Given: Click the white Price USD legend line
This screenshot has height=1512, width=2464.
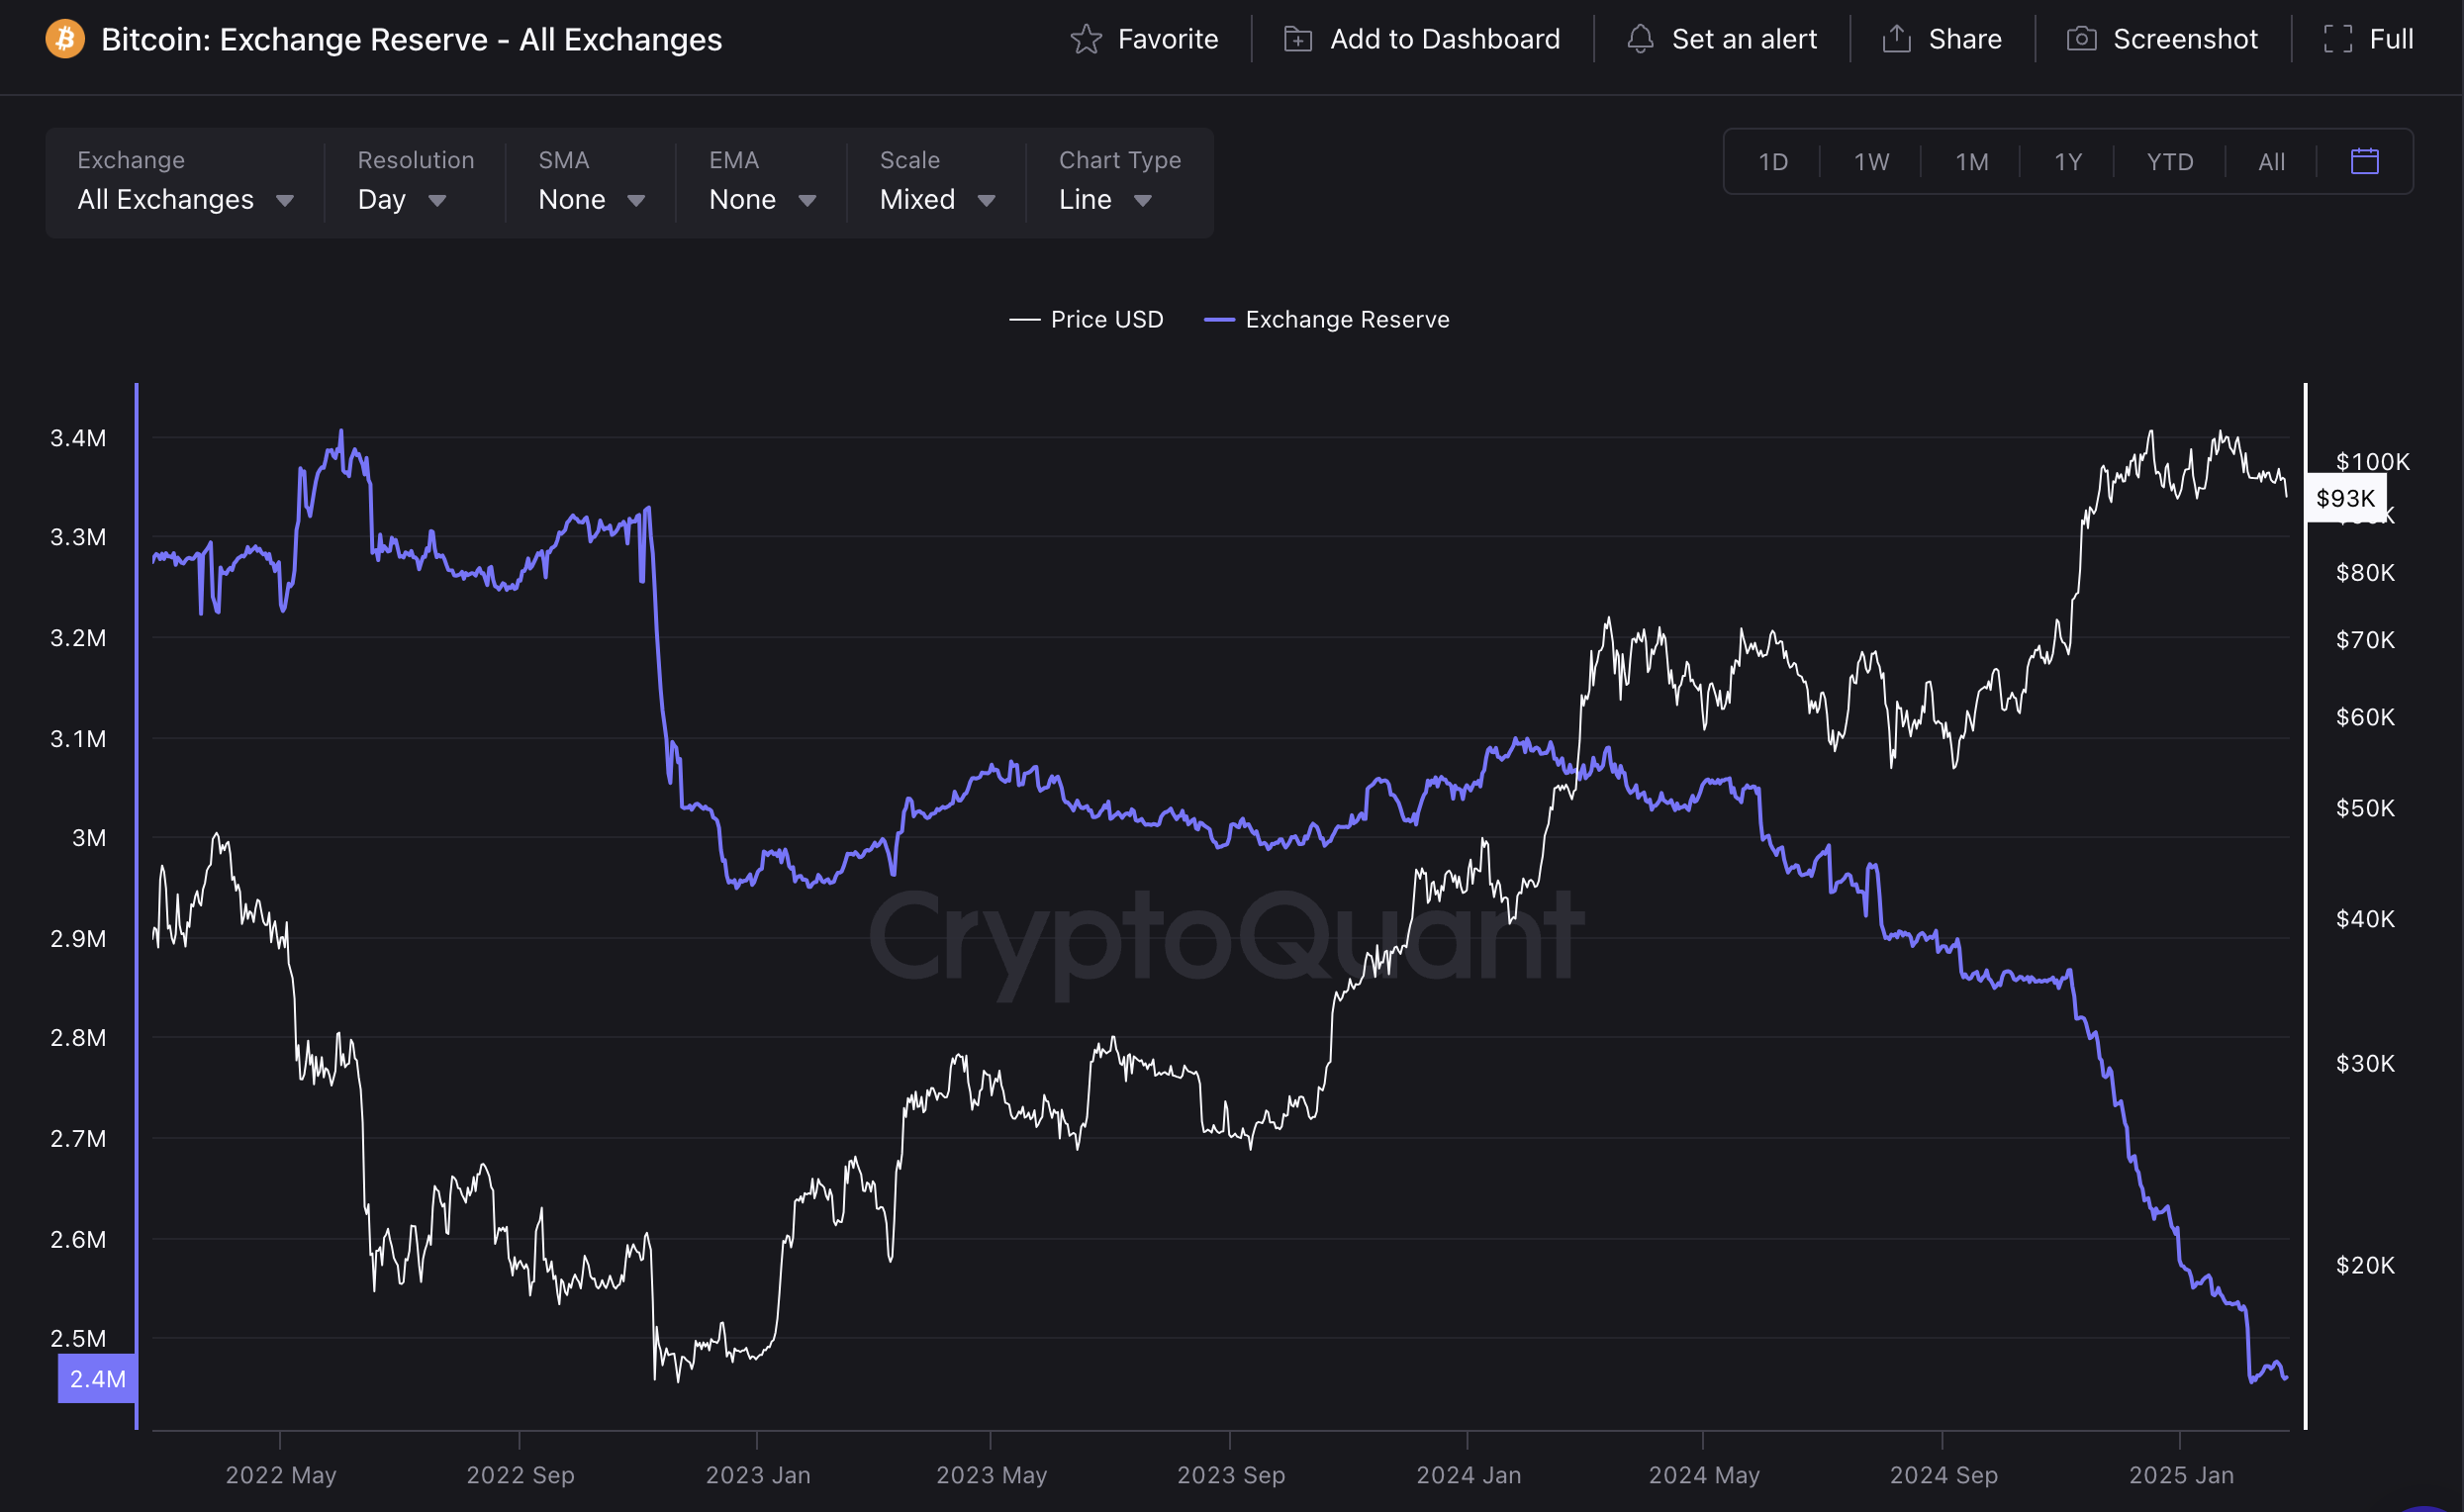Looking at the screenshot, I should coord(1025,320).
